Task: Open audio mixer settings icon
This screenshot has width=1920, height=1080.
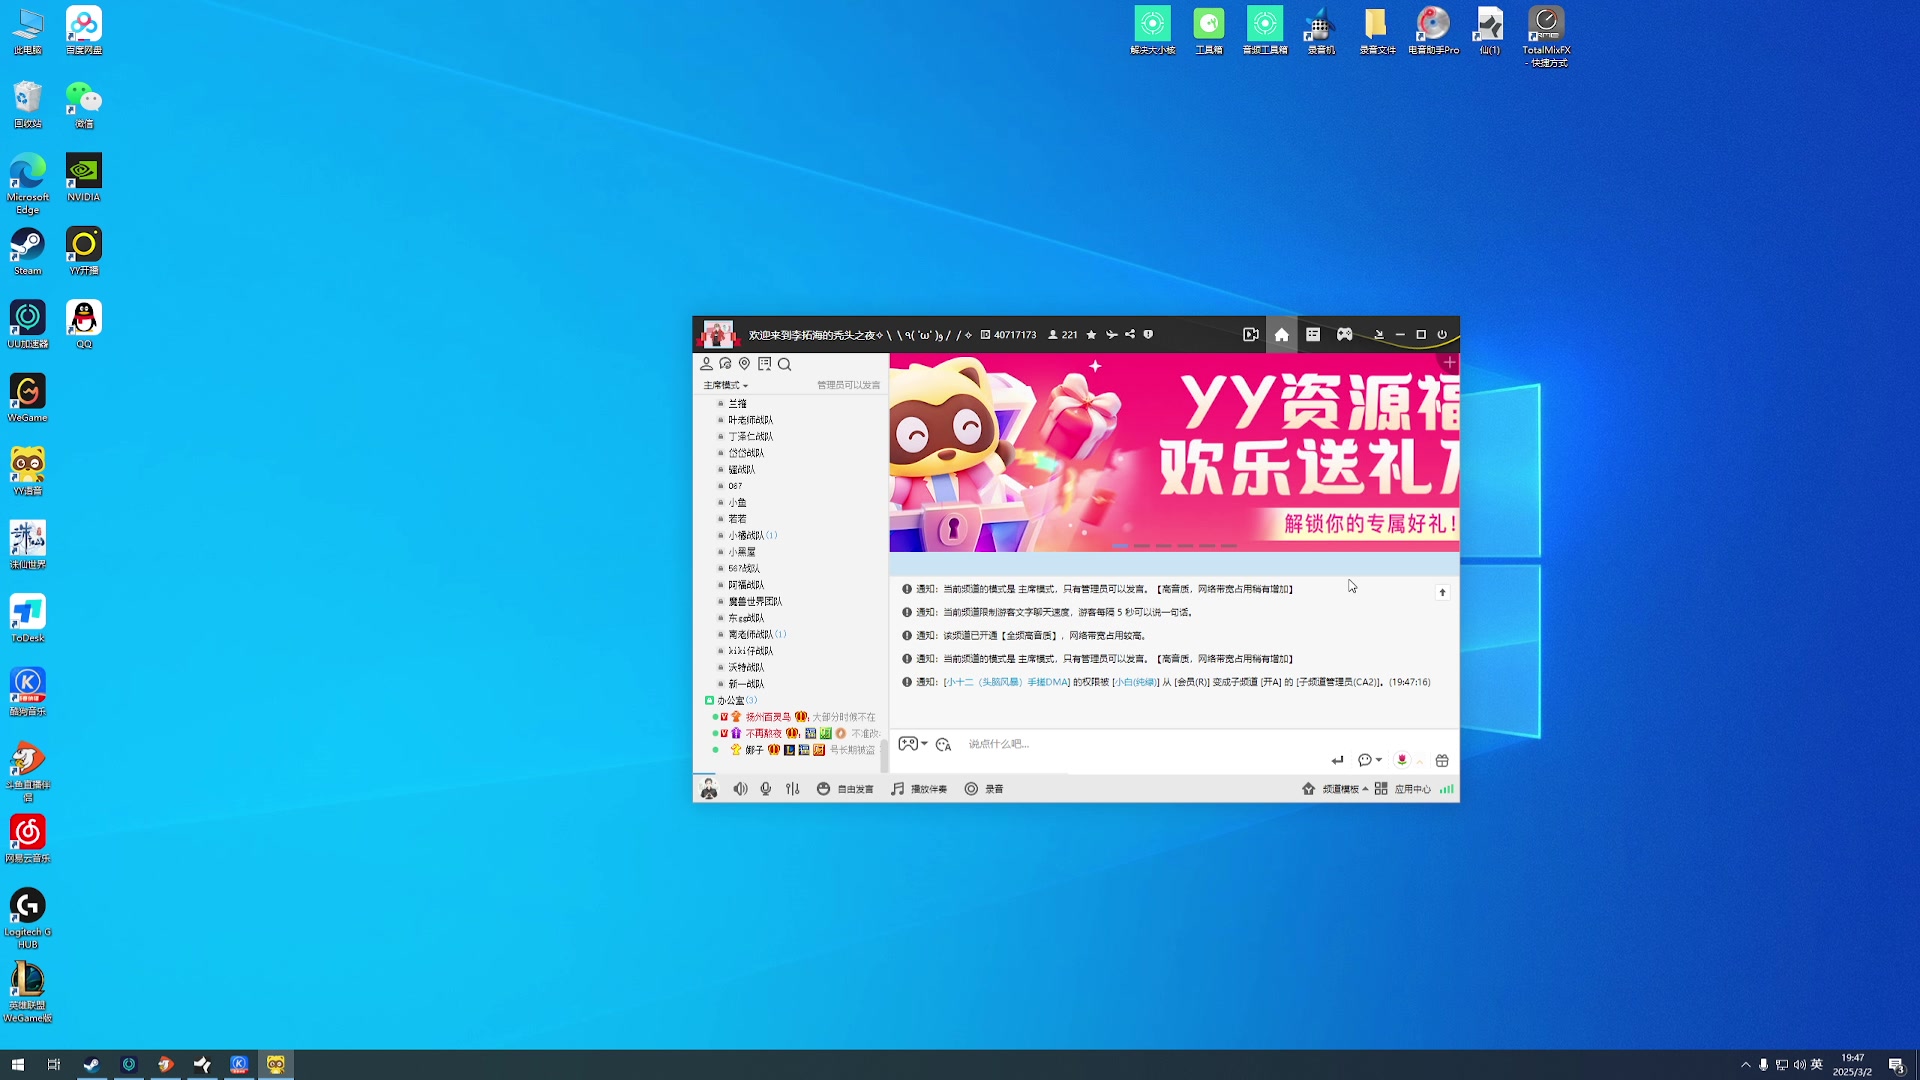Action: (x=793, y=789)
